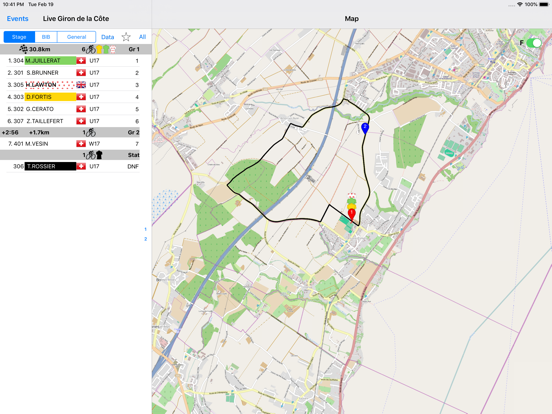The width and height of the screenshot is (552, 414).
Task: Tap the cyclist icon in Stat header
Action: click(91, 155)
